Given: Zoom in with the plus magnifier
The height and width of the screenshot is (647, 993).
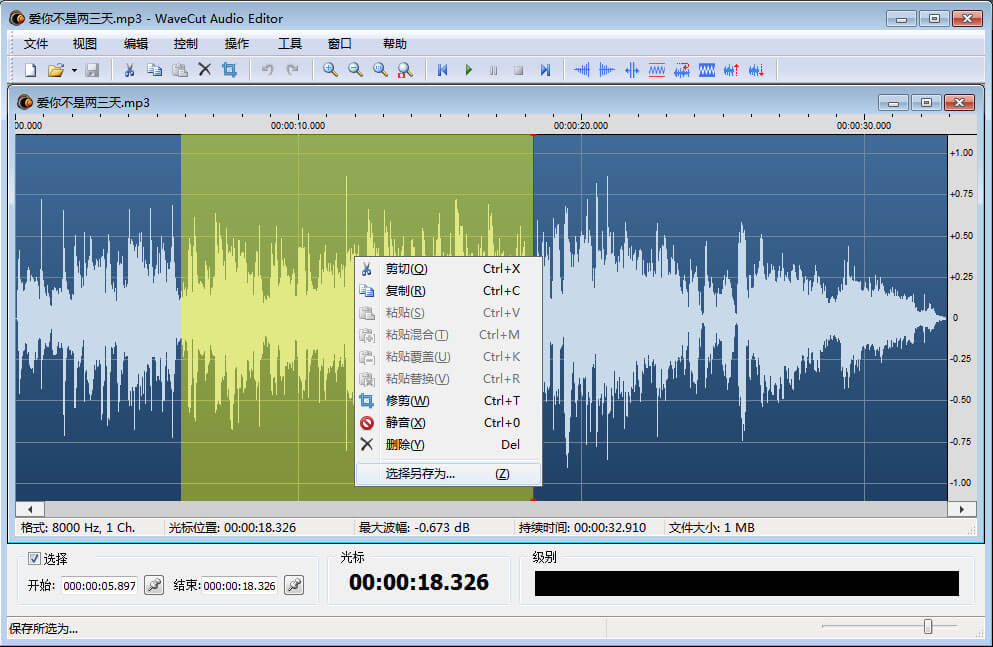Looking at the screenshot, I should point(330,70).
